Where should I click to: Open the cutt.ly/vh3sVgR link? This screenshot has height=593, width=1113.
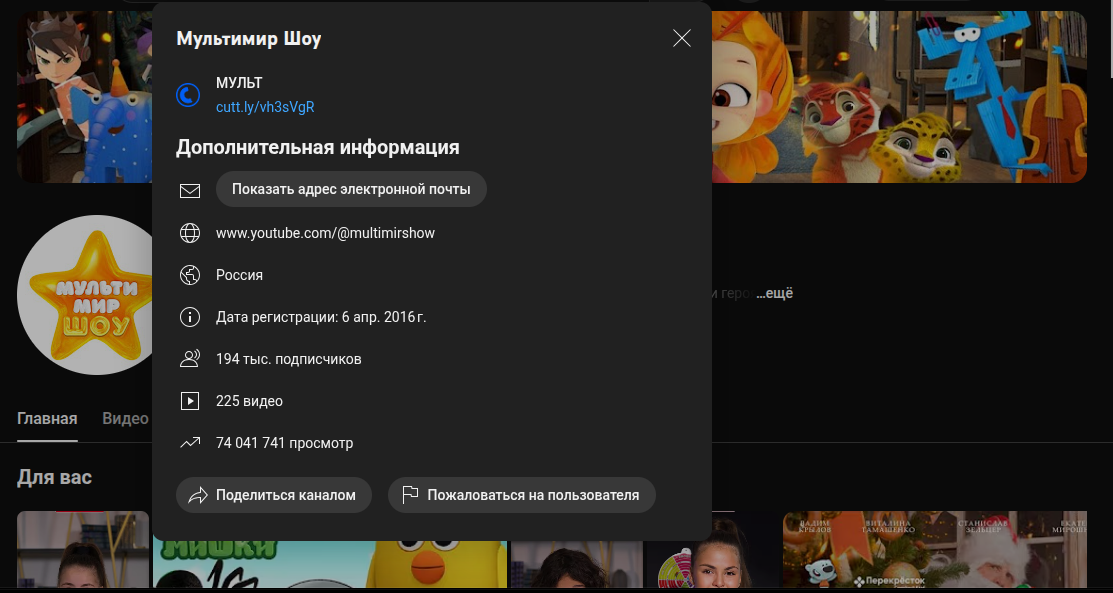tap(265, 107)
